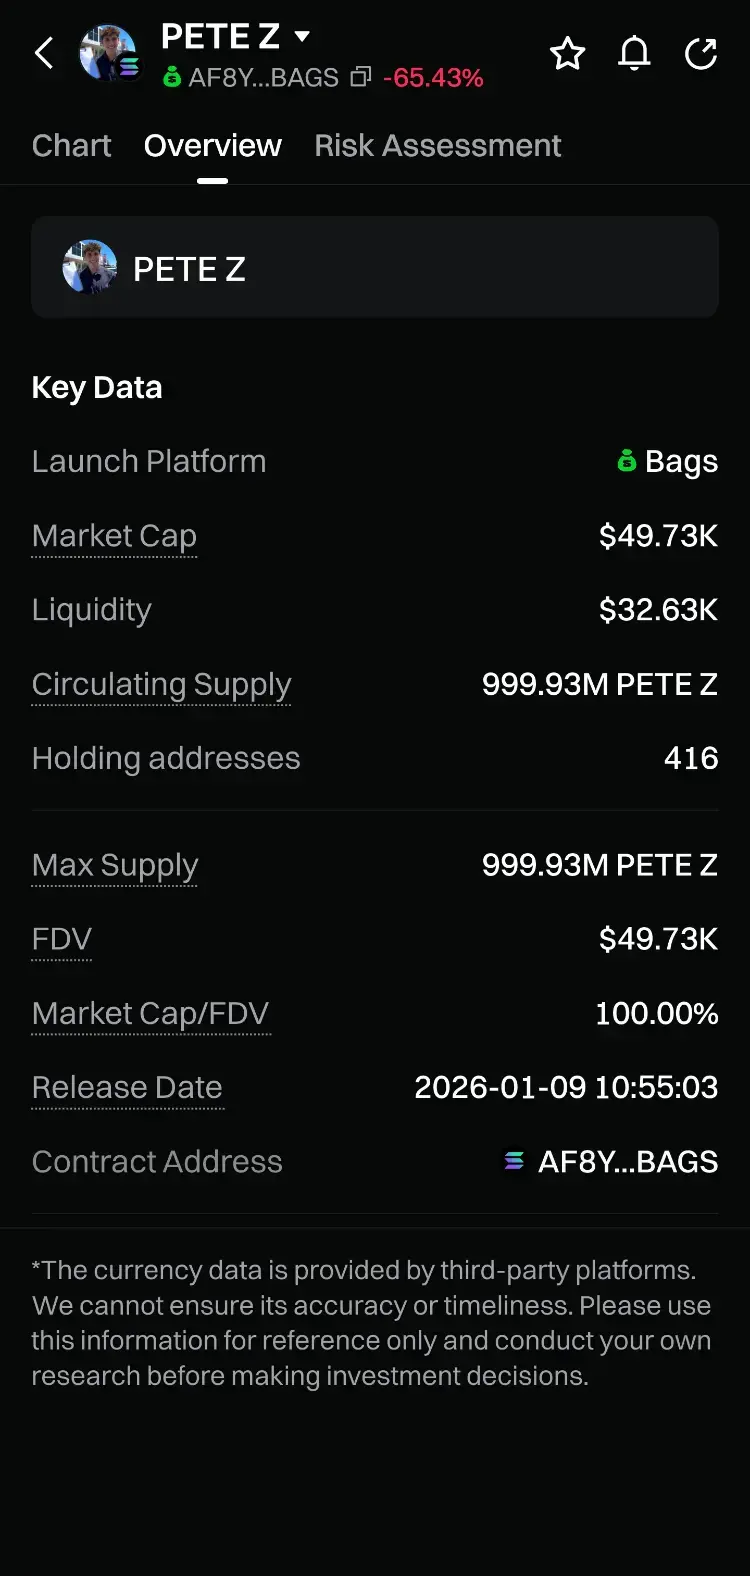Image resolution: width=750 pixels, height=1577 pixels.
Task: Tap Circulating Supply label for info
Action: coord(161,684)
